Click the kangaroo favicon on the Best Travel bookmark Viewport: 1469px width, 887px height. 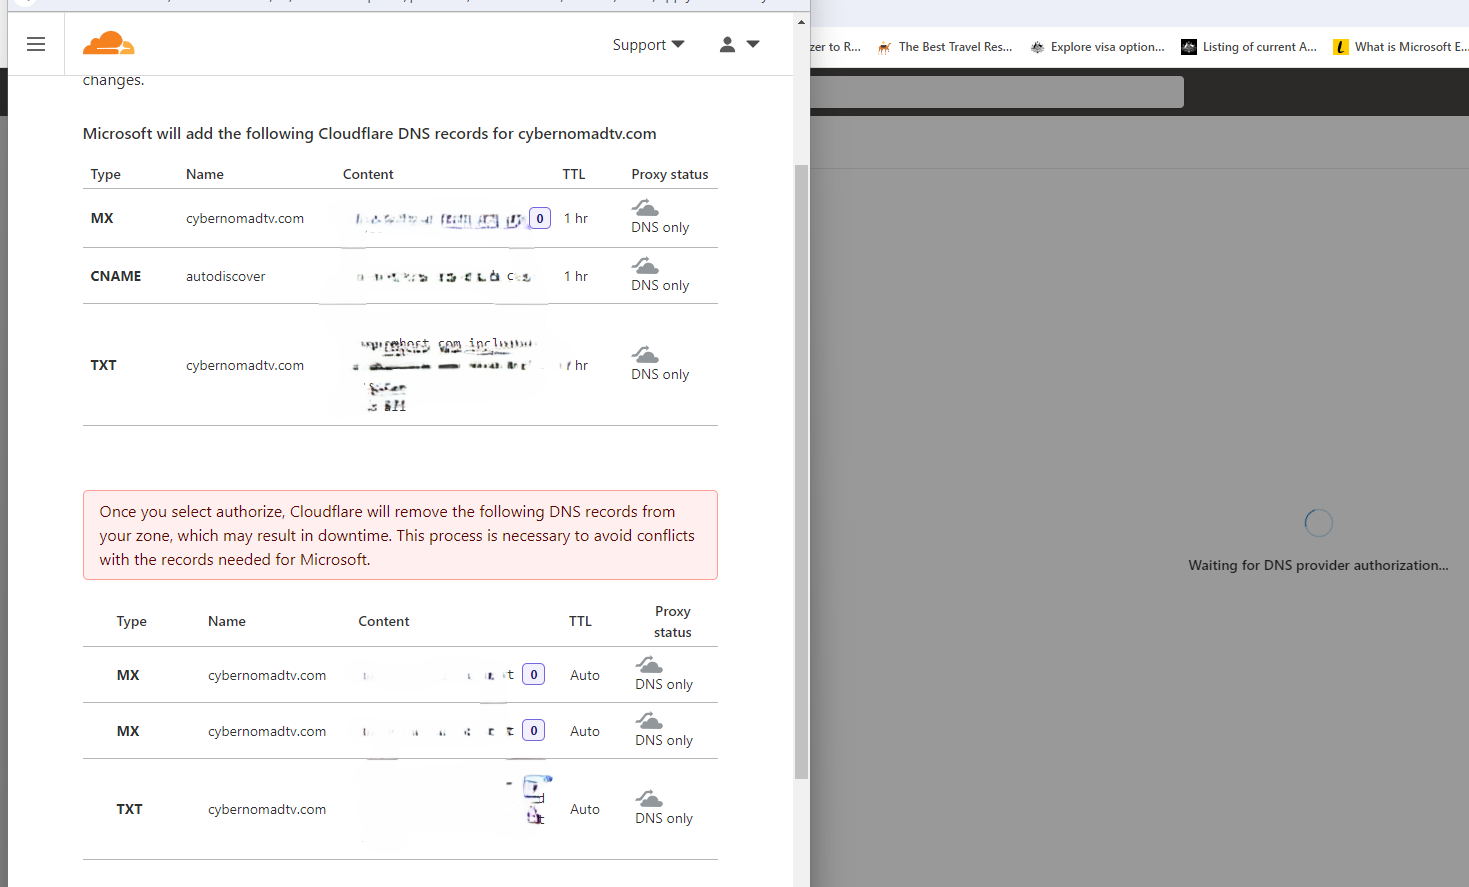(884, 46)
